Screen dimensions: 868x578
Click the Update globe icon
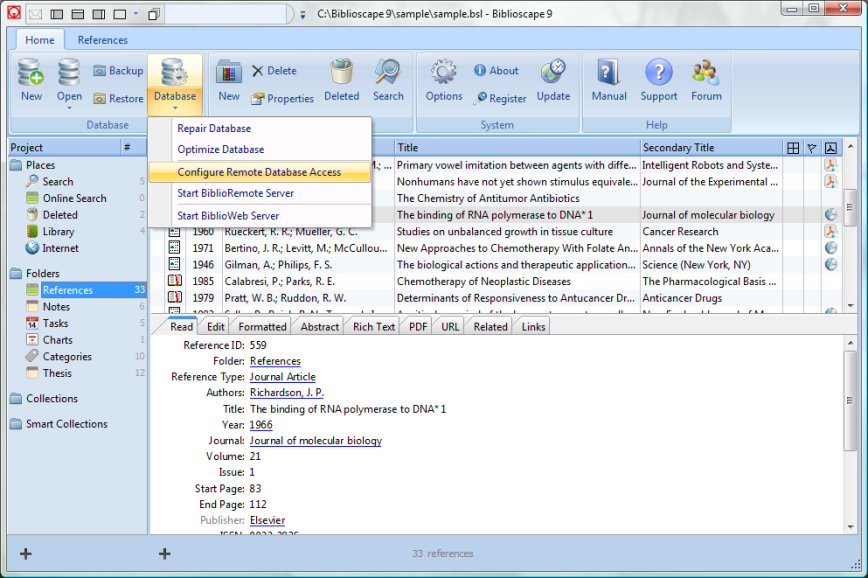click(x=553, y=81)
